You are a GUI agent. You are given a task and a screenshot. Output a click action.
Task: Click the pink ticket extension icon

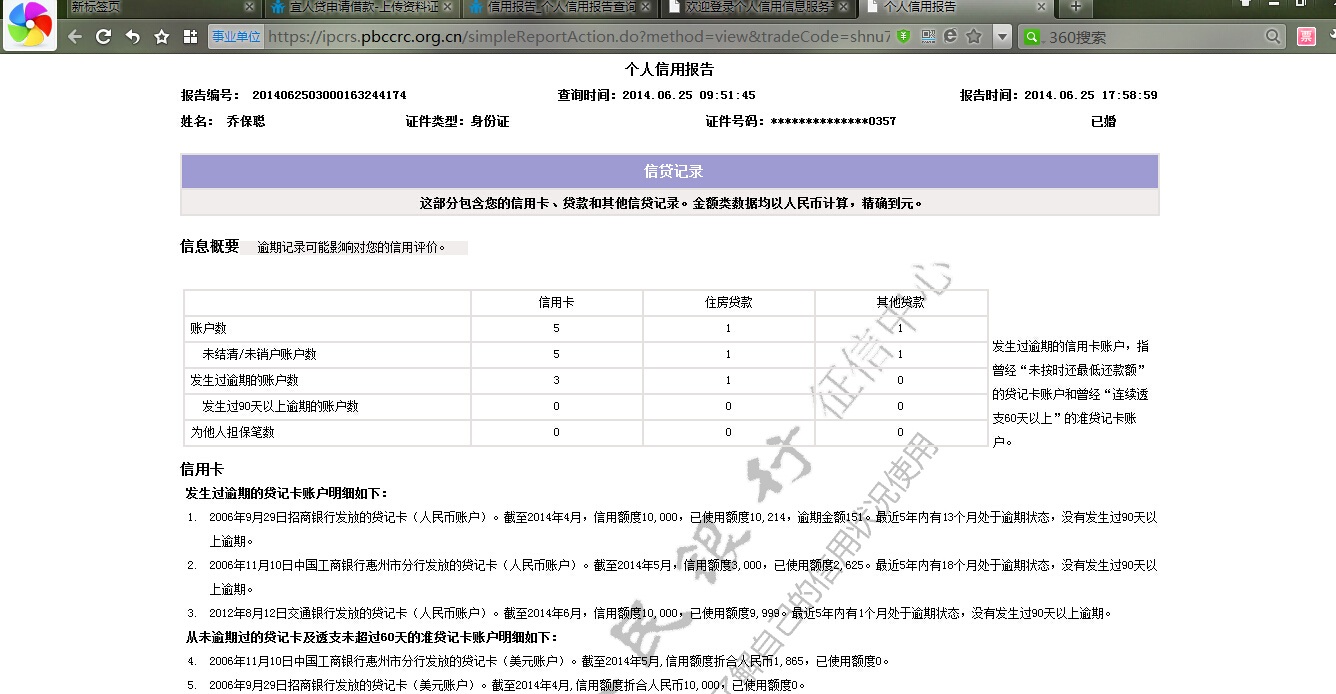(1306, 37)
